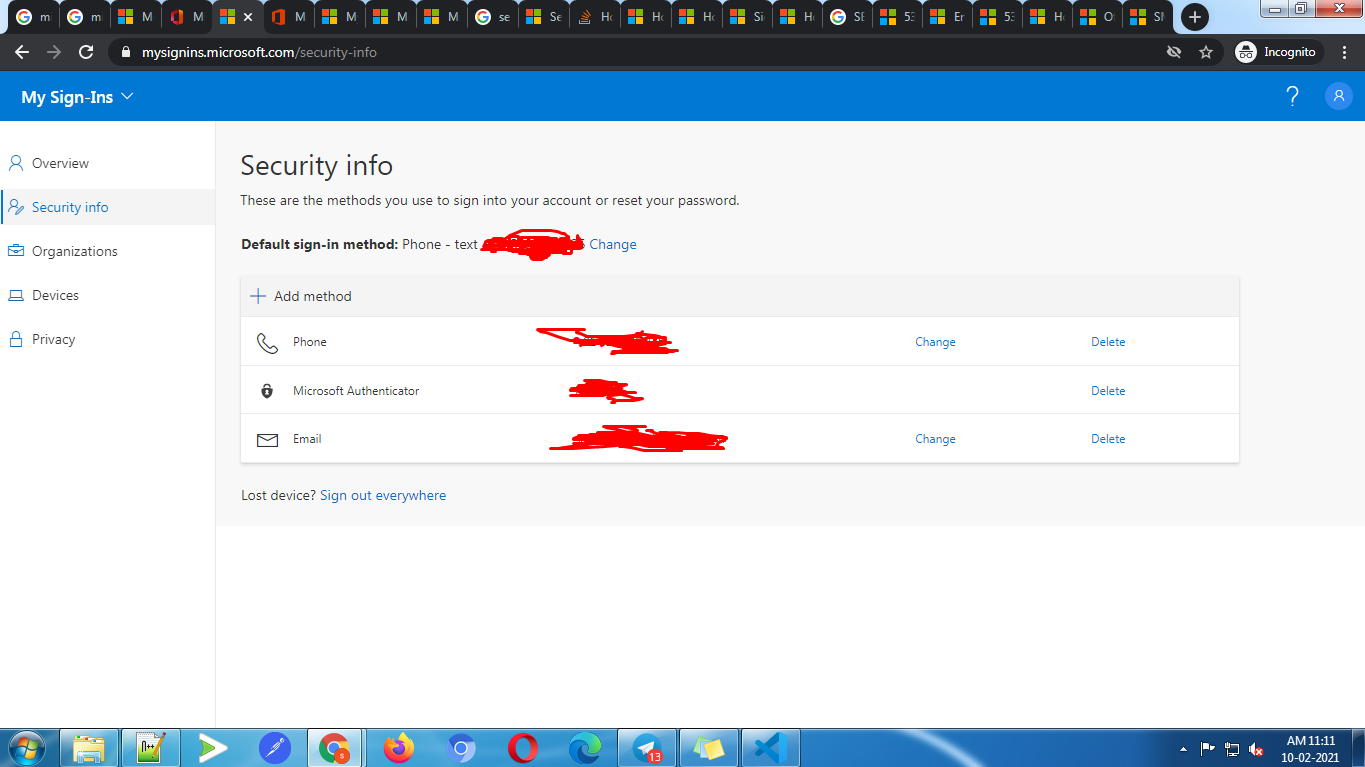
Task: Click the address bar URL
Action: [x=259, y=52]
